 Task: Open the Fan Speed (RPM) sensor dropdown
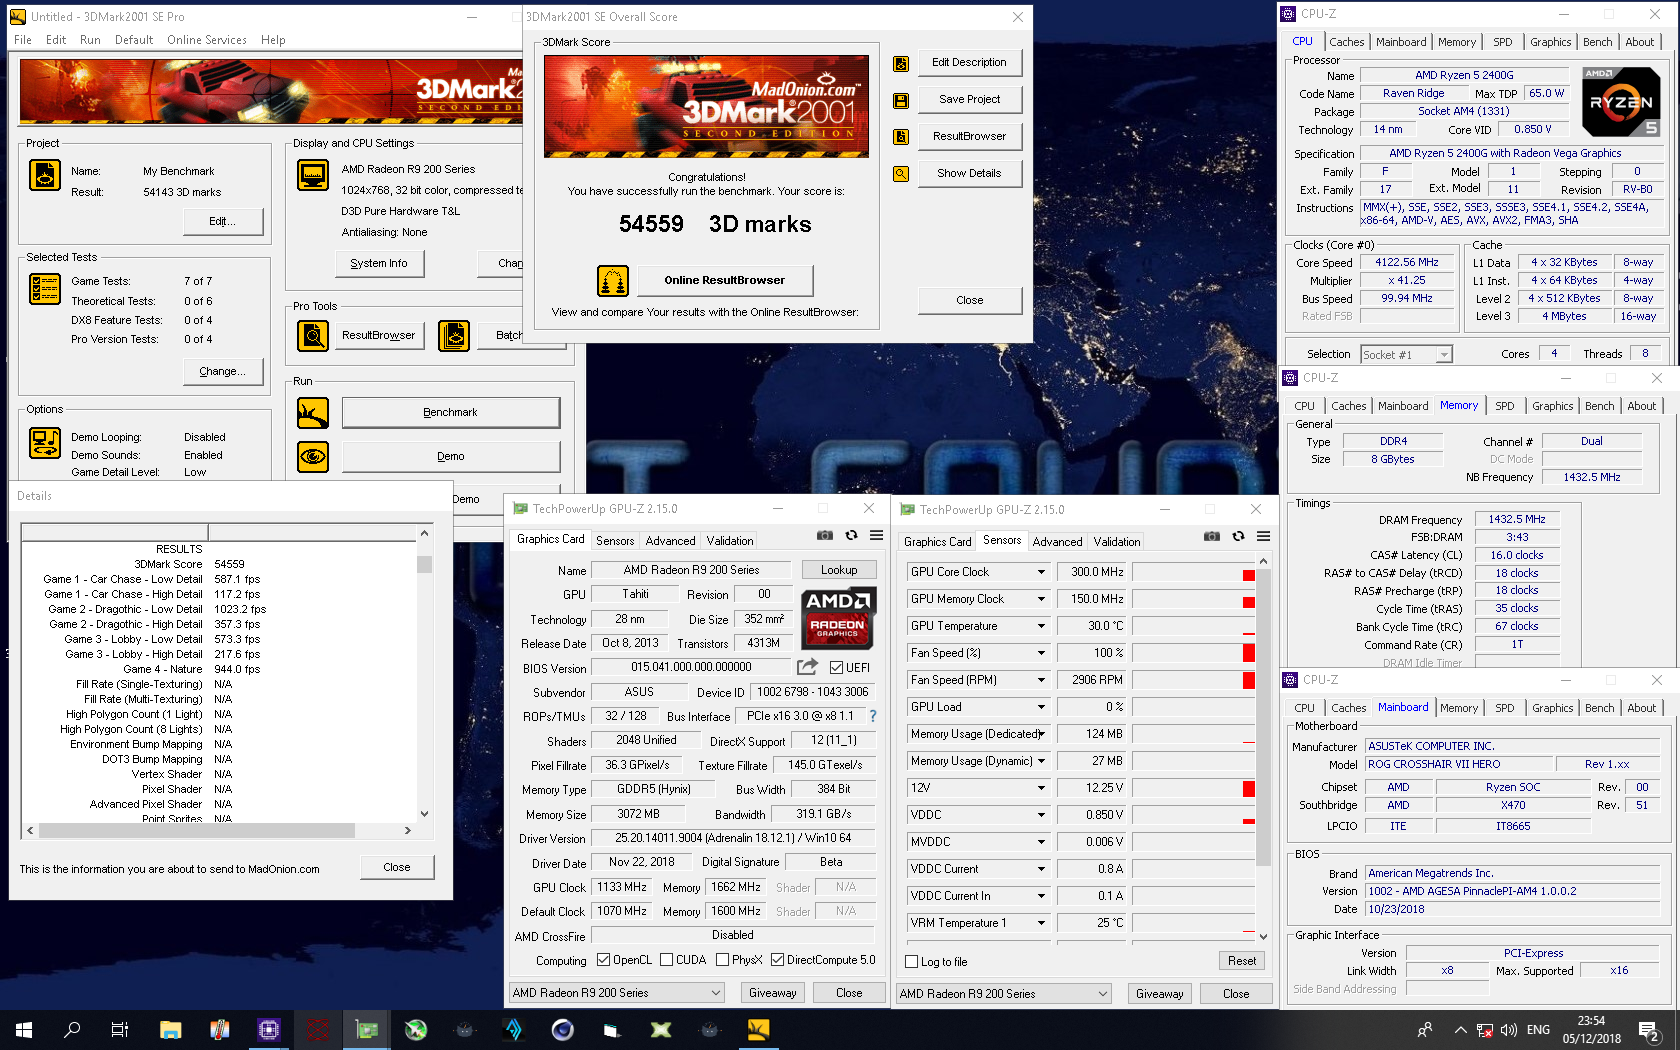point(1041,680)
